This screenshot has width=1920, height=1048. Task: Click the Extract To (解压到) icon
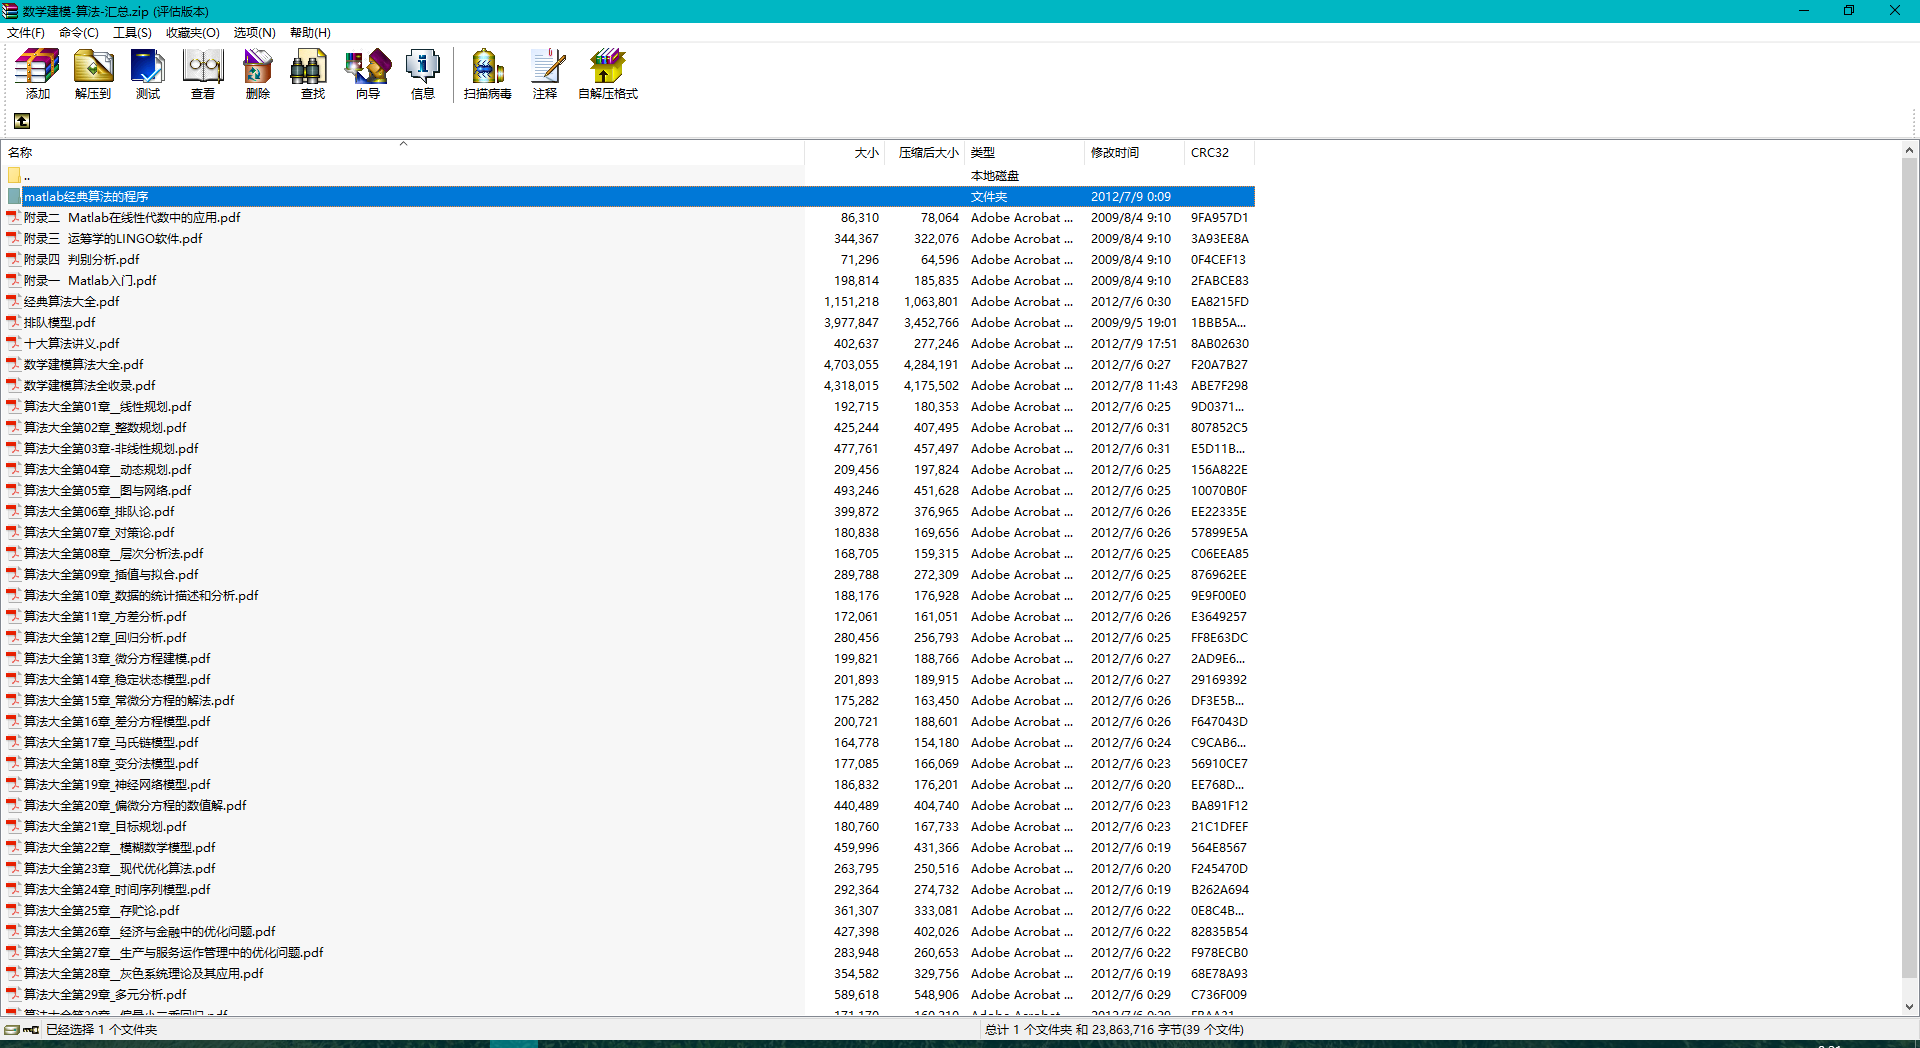(x=93, y=73)
